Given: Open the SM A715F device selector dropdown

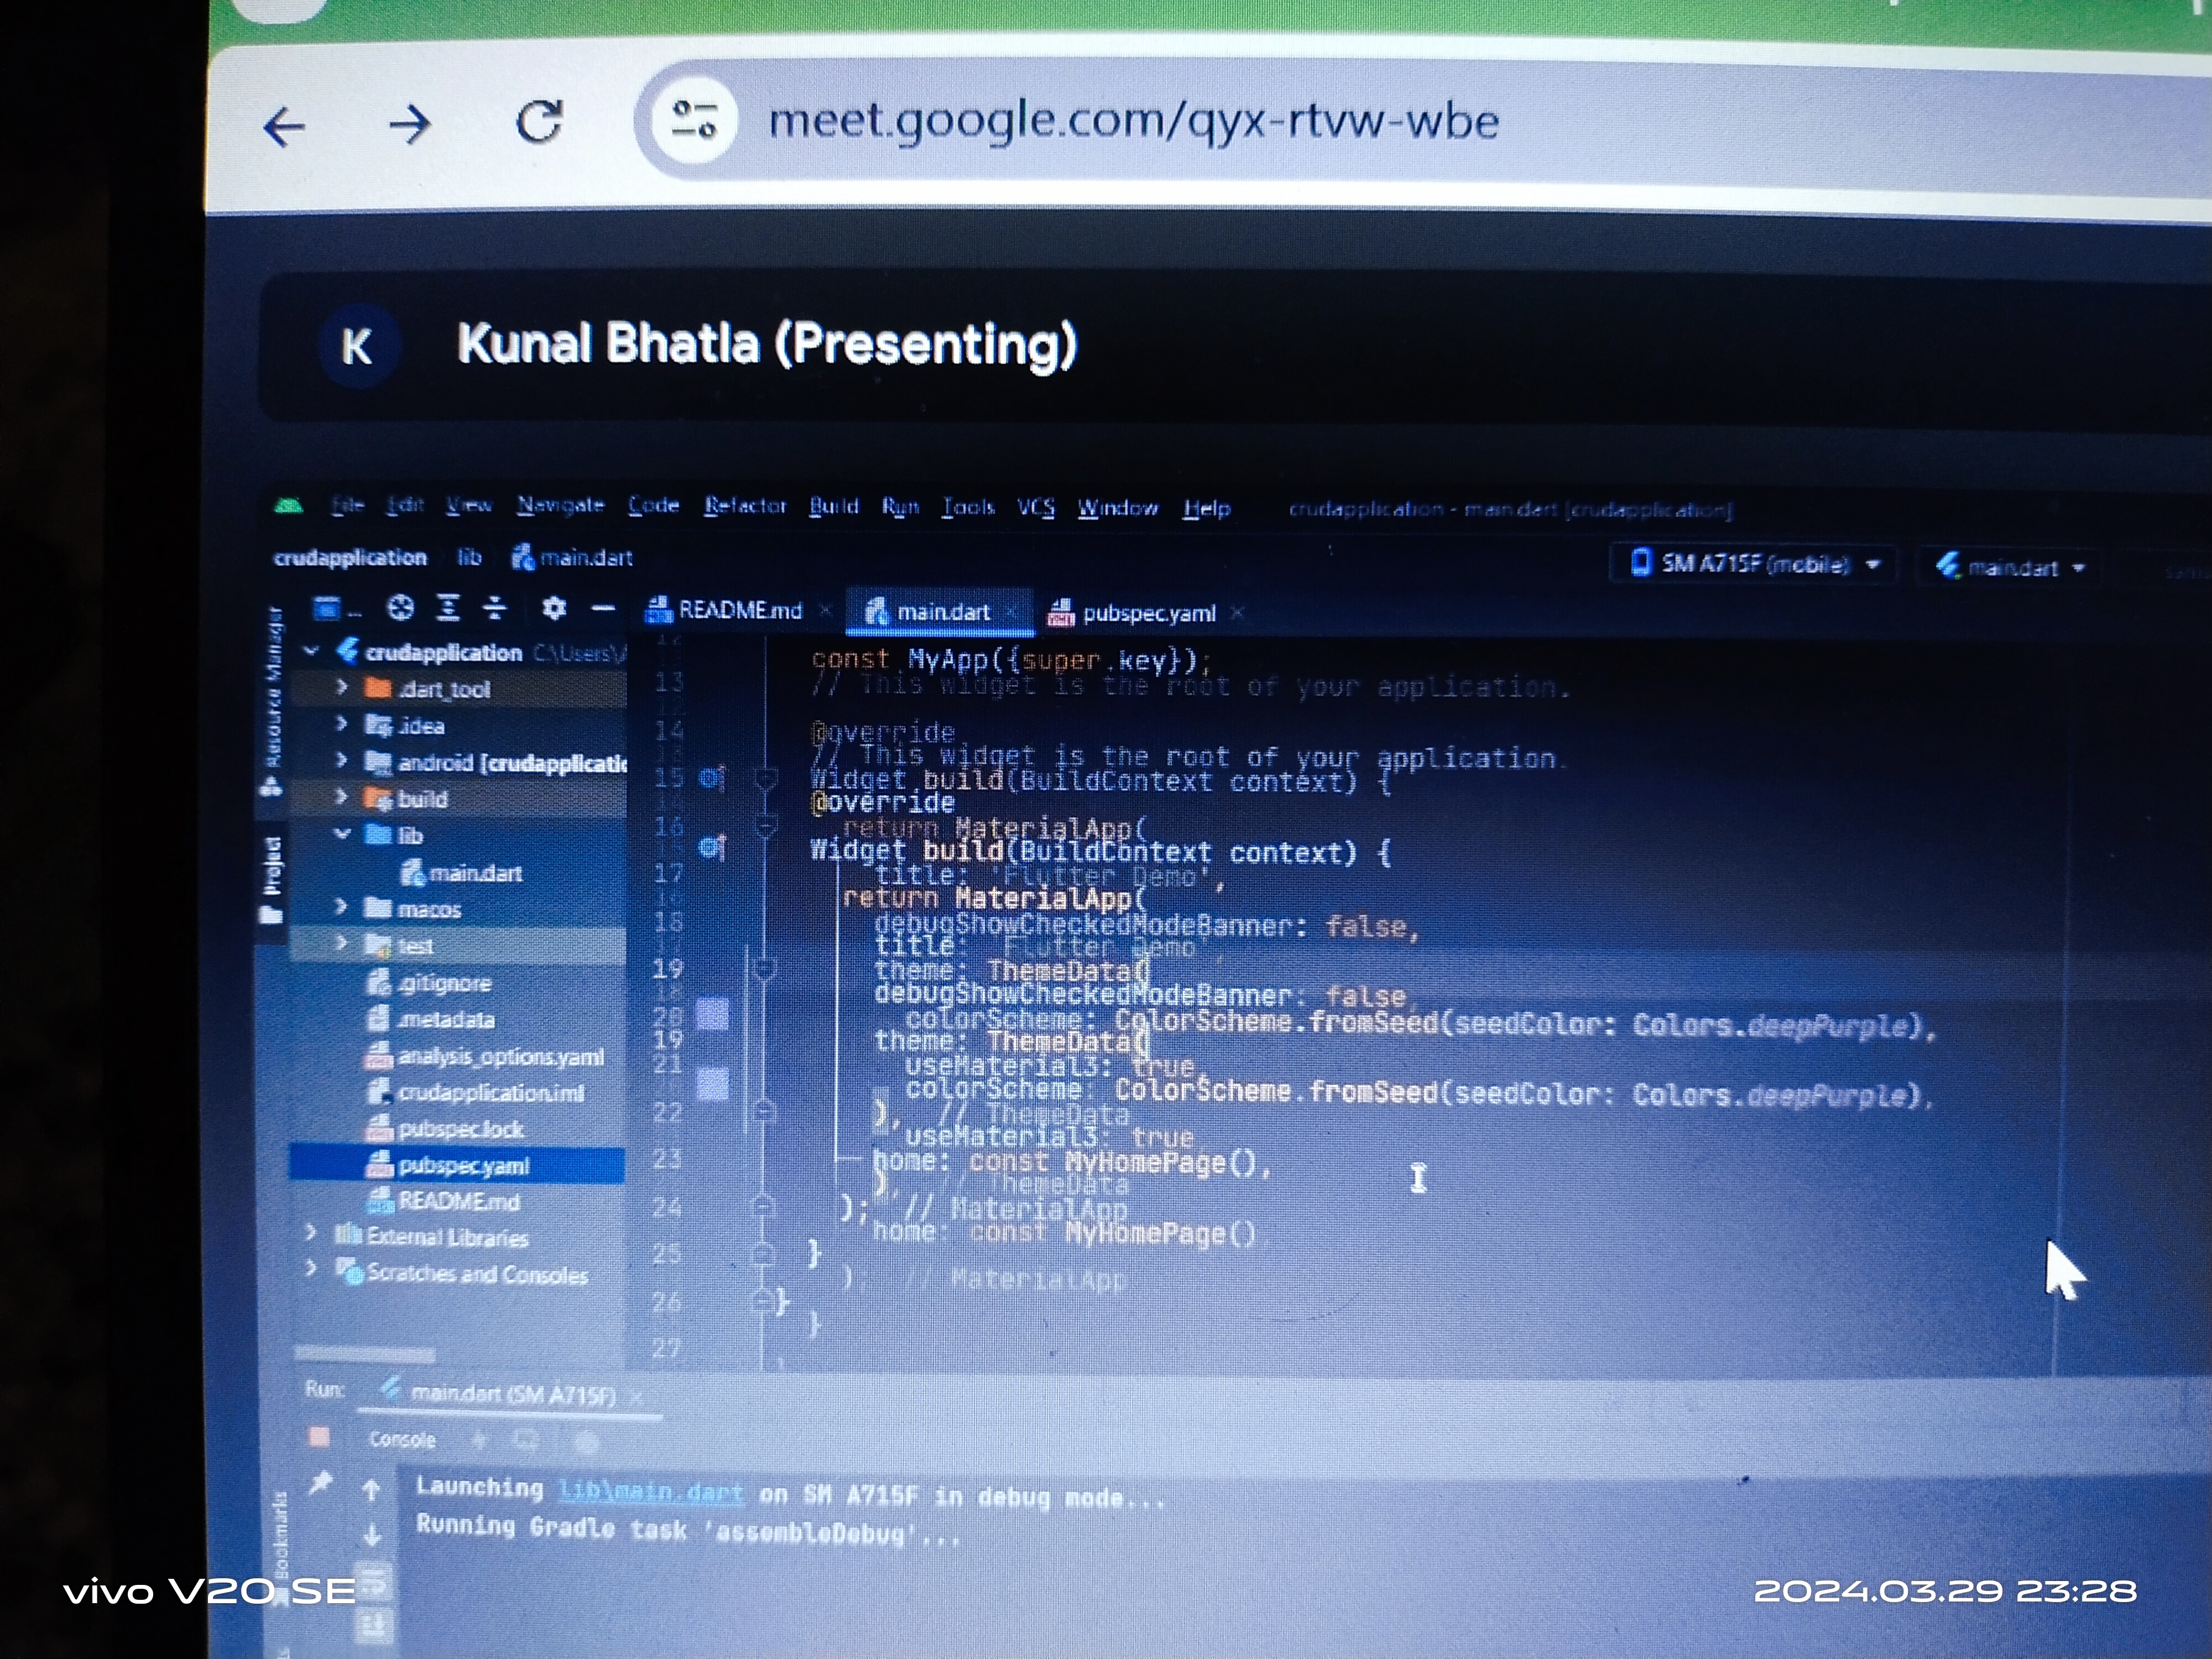Looking at the screenshot, I should [1755, 564].
